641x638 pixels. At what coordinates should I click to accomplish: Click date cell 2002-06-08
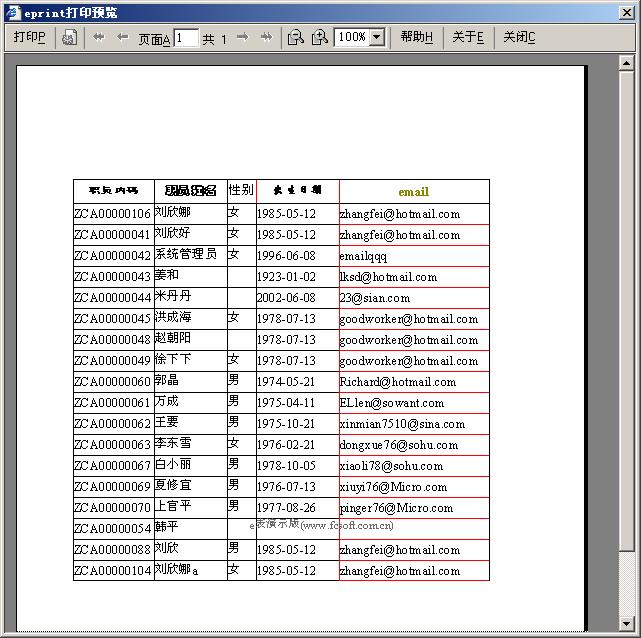tap(298, 298)
